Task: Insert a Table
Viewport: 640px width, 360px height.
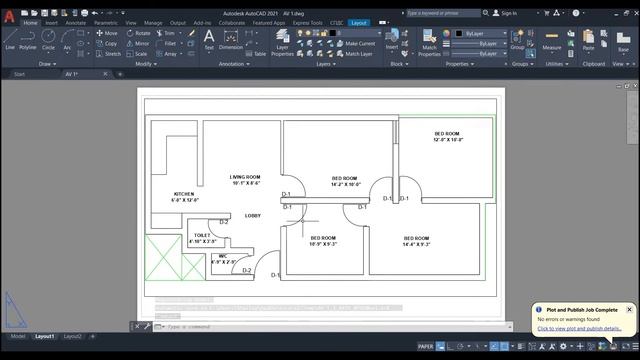Action: point(256,53)
